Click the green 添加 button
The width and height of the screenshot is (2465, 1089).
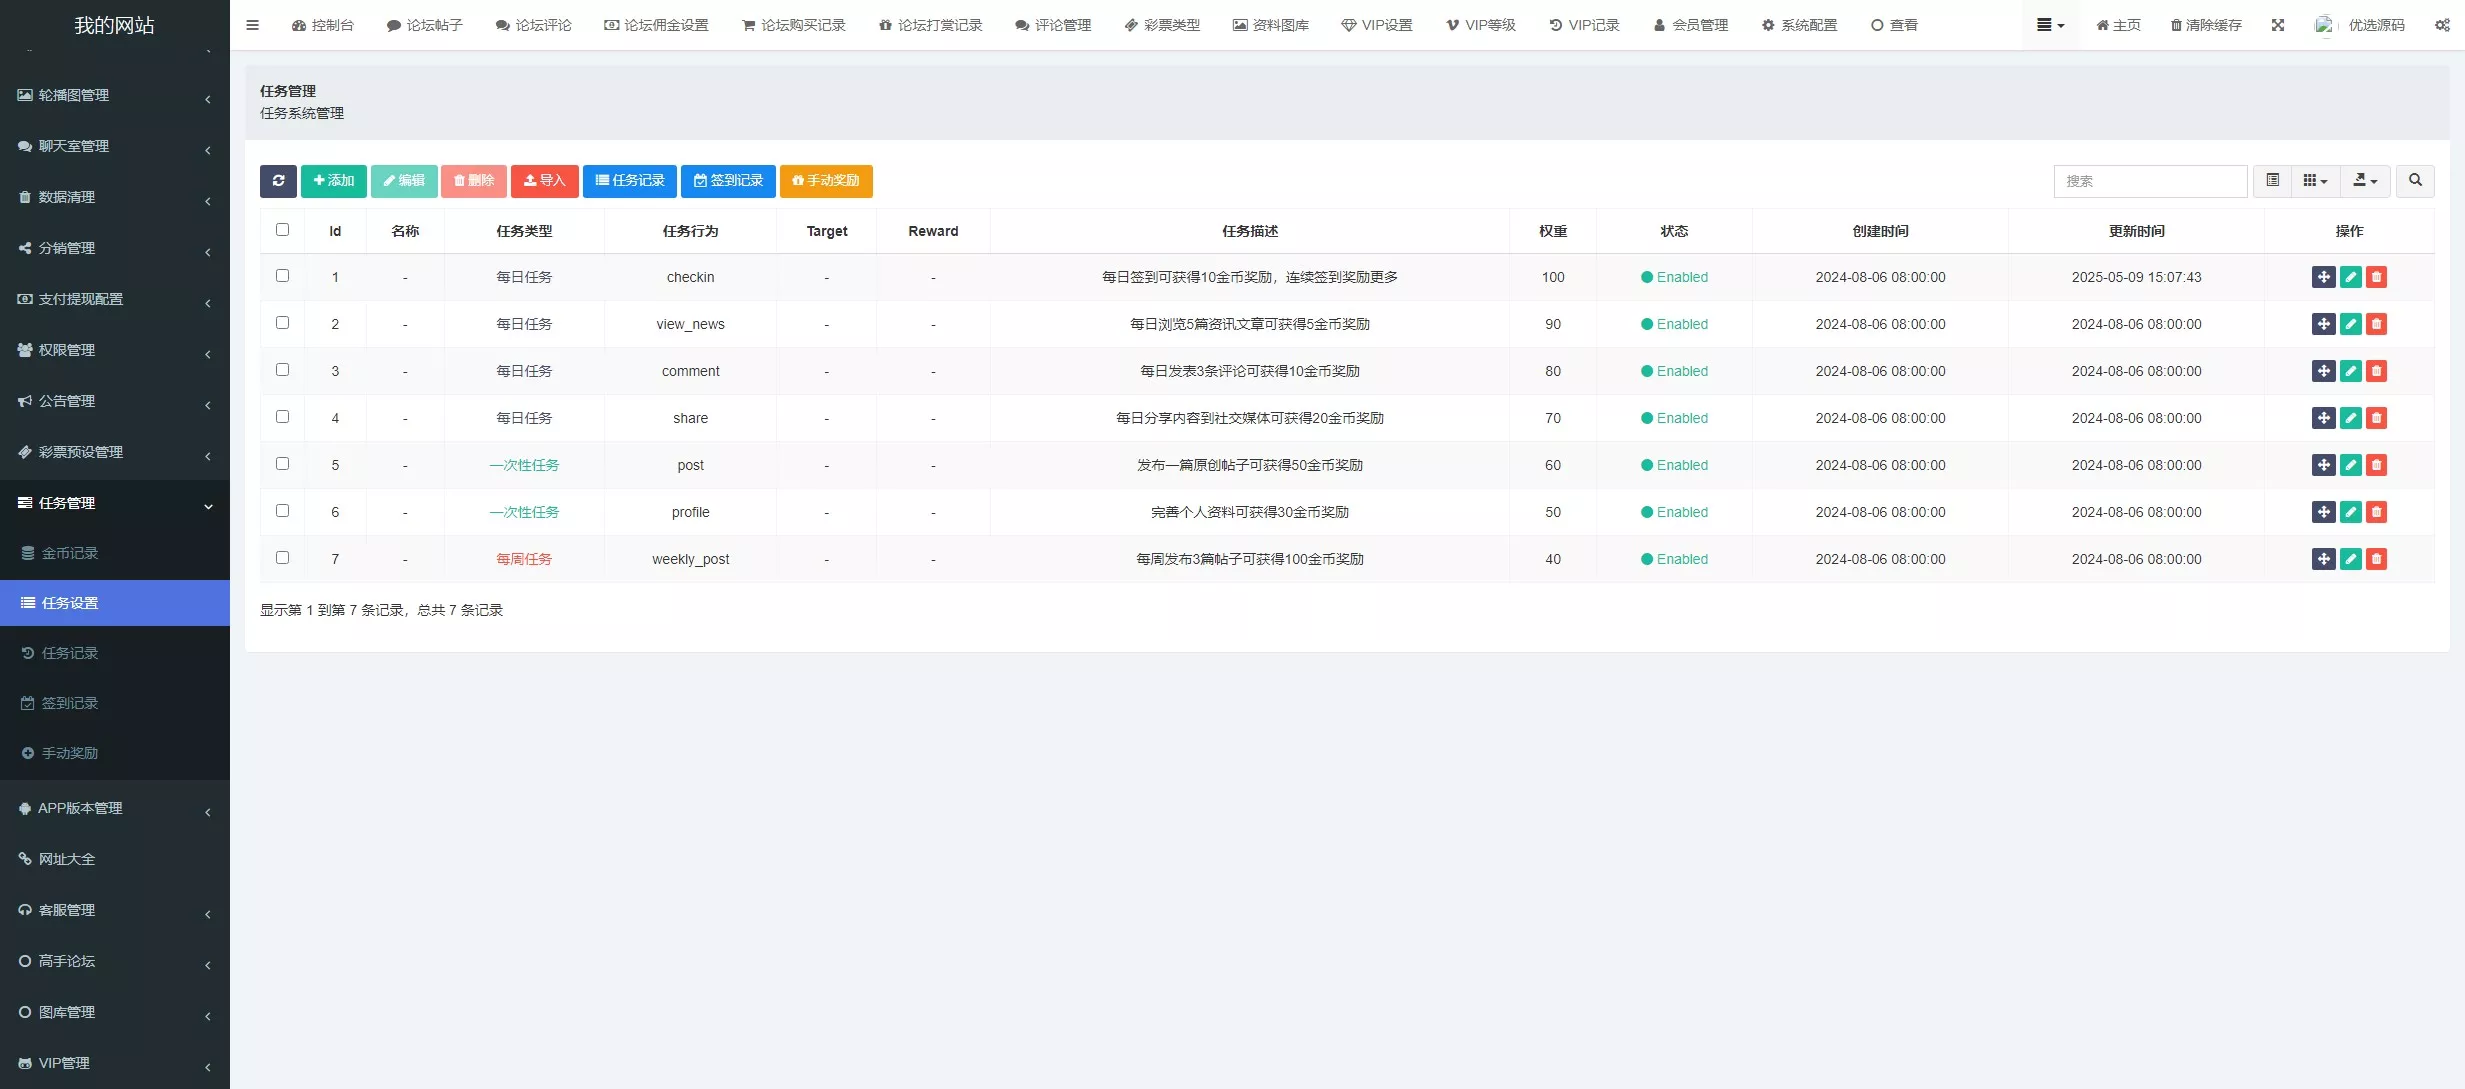pyautogui.click(x=333, y=181)
